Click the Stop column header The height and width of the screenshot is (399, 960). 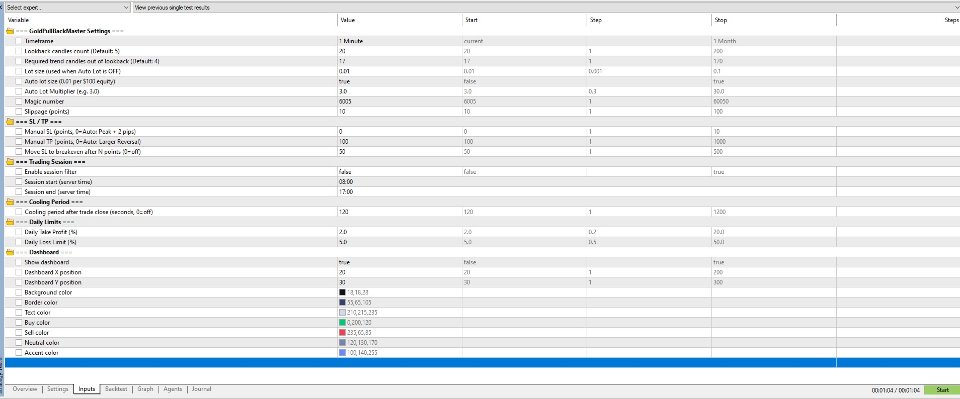pyautogui.click(x=774, y=20)
